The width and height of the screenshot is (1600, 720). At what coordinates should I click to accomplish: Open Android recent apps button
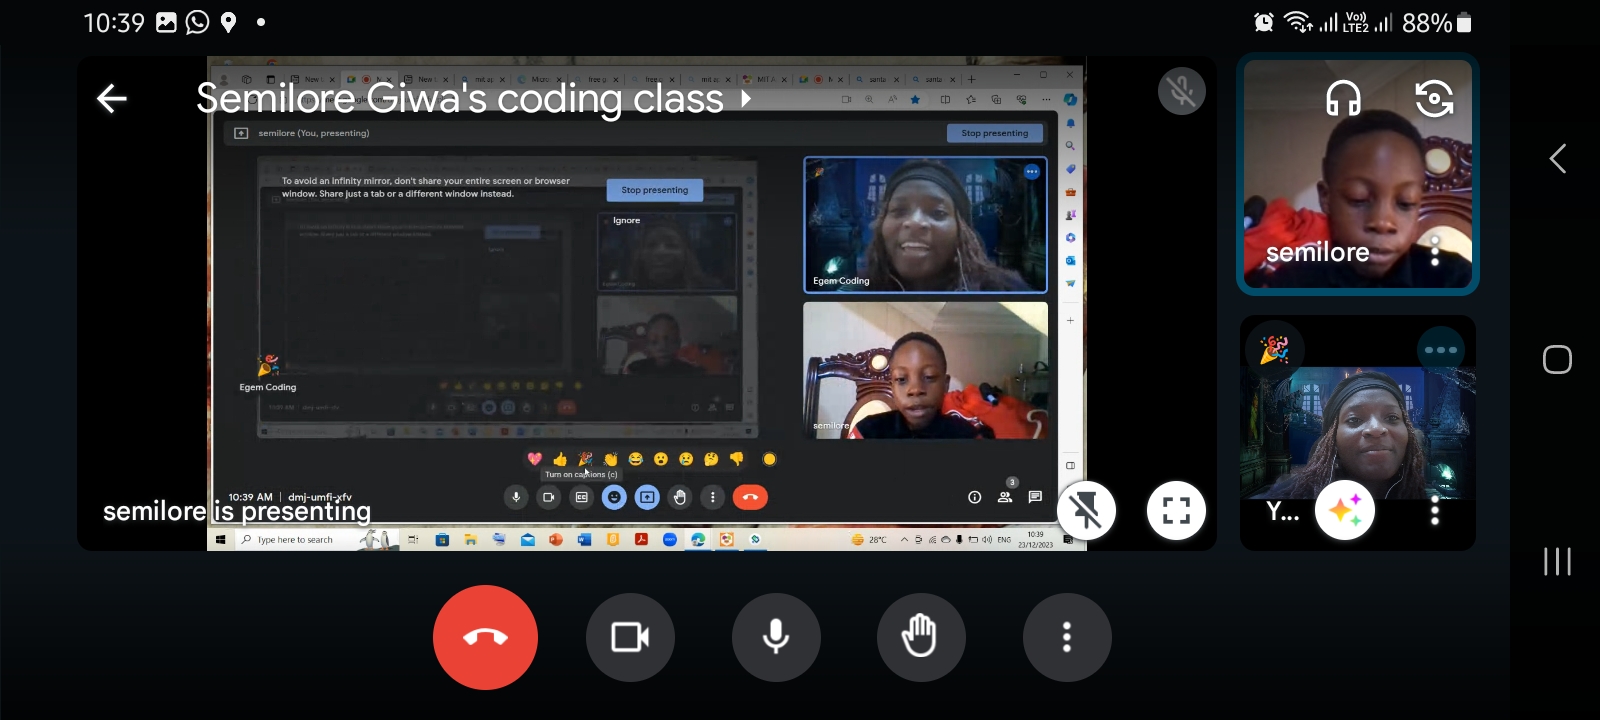pyautogui.click(x=1557, y=561)
